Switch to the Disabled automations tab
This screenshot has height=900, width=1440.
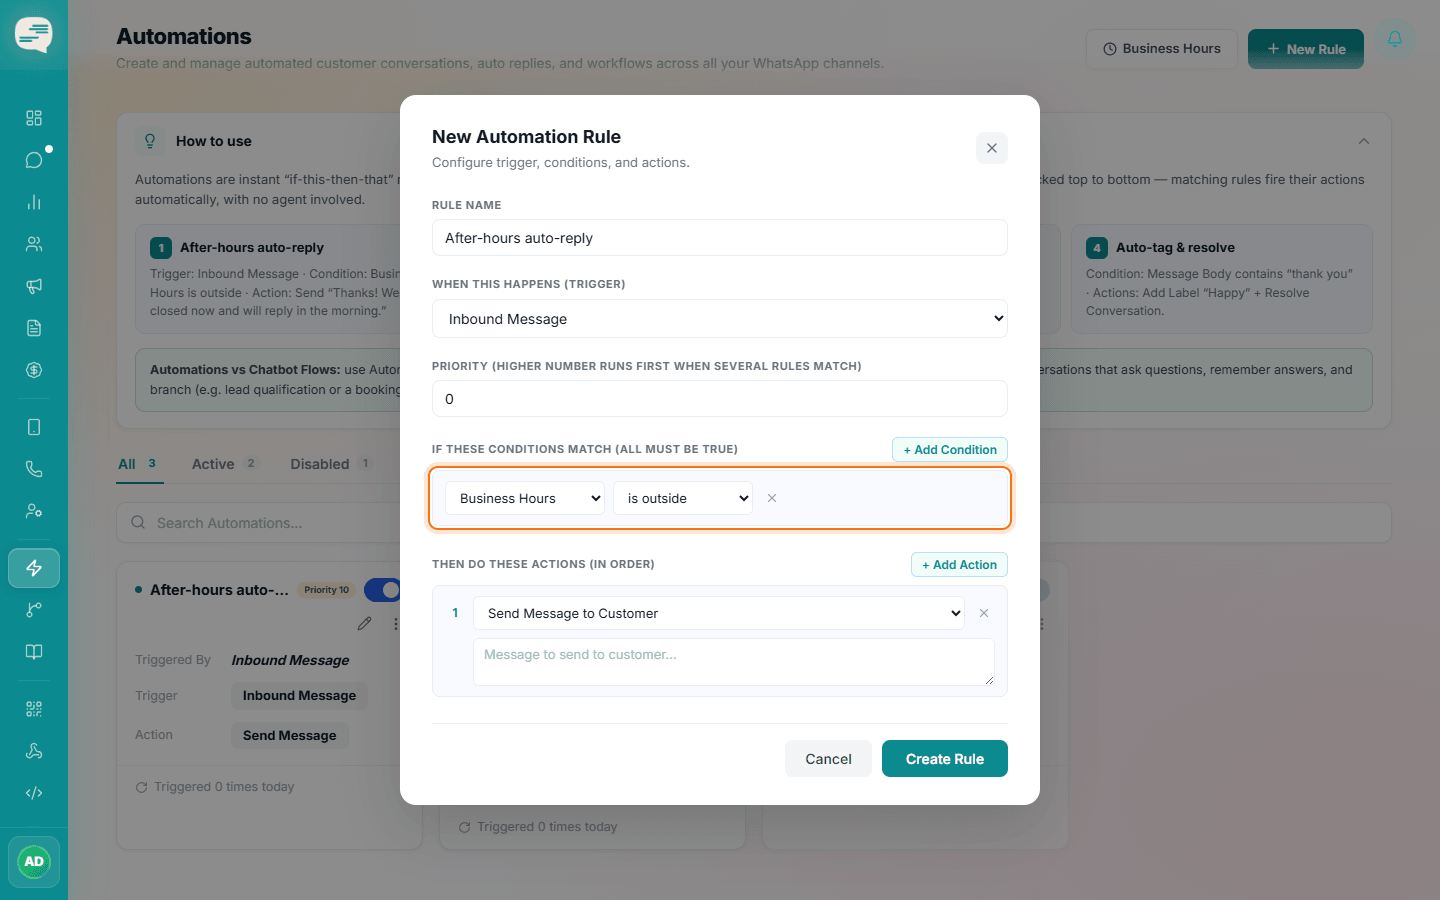(331, 464)
